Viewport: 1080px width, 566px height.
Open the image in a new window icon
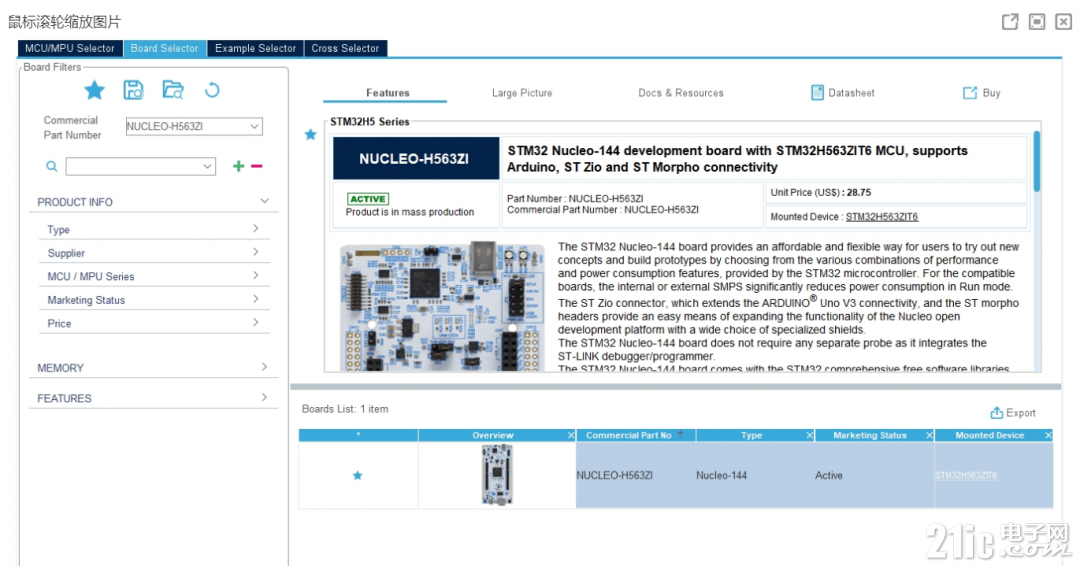[1010, 21]
